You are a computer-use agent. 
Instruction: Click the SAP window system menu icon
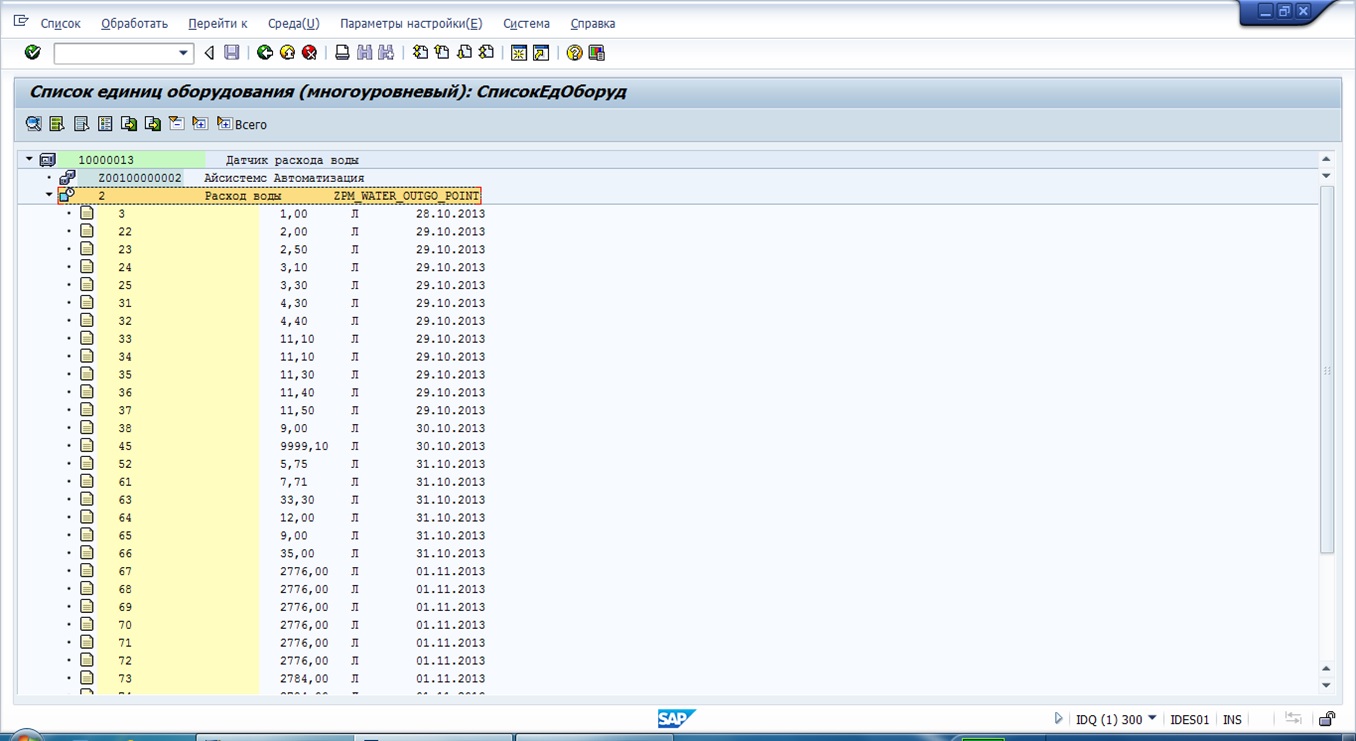21,21
